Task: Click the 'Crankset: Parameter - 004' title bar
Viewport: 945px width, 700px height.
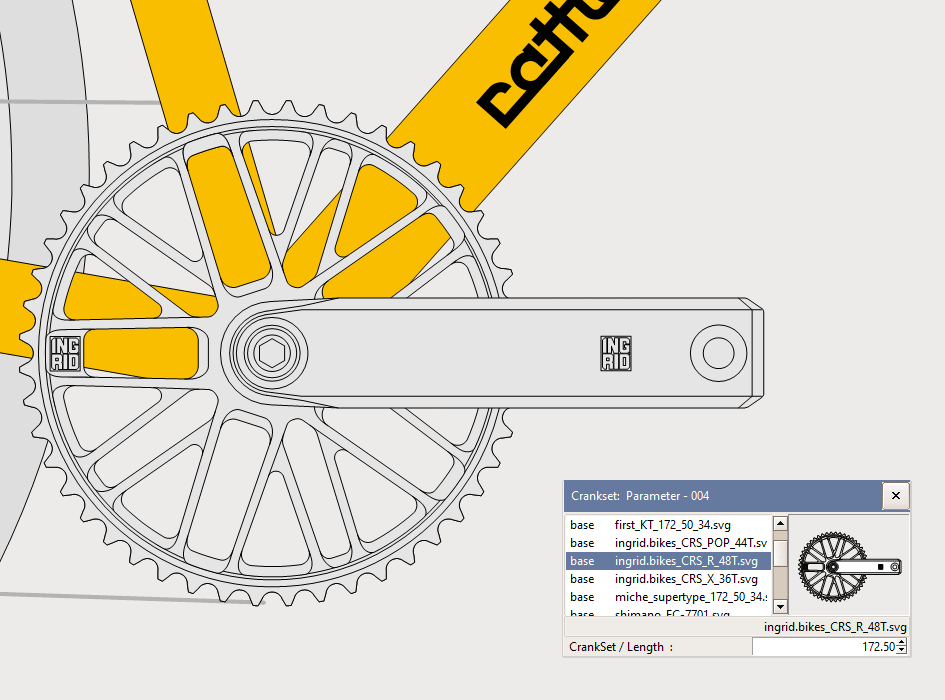Action: (723, 496)
